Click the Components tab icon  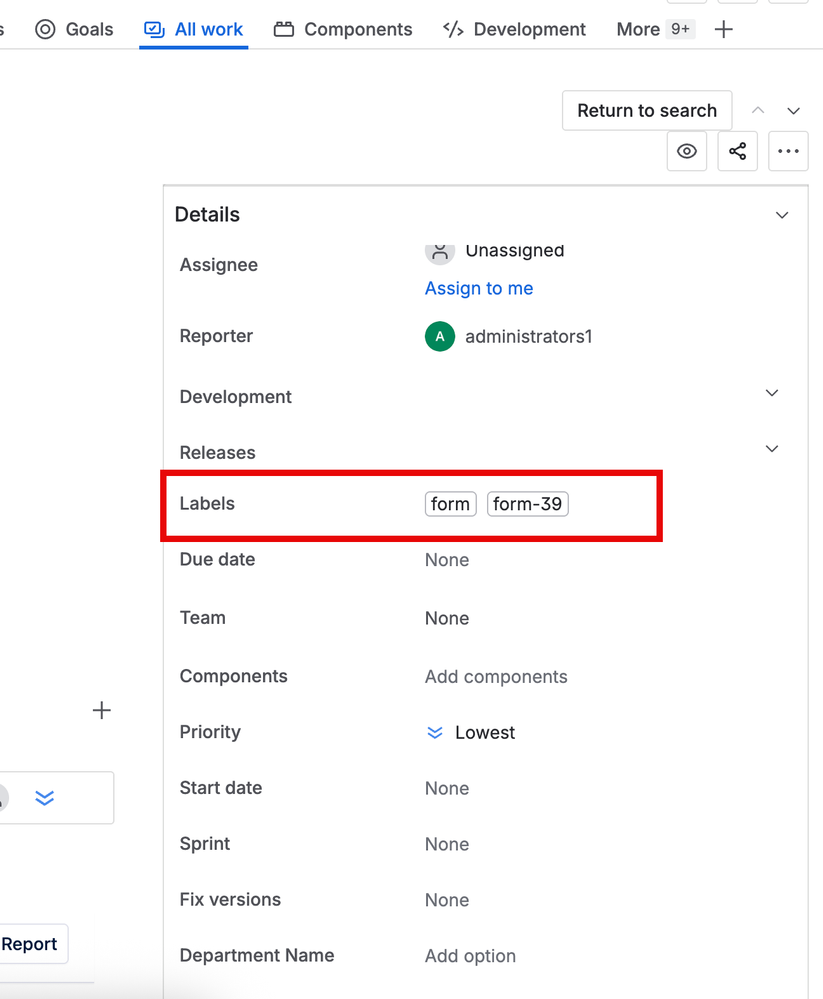(283, 29)
